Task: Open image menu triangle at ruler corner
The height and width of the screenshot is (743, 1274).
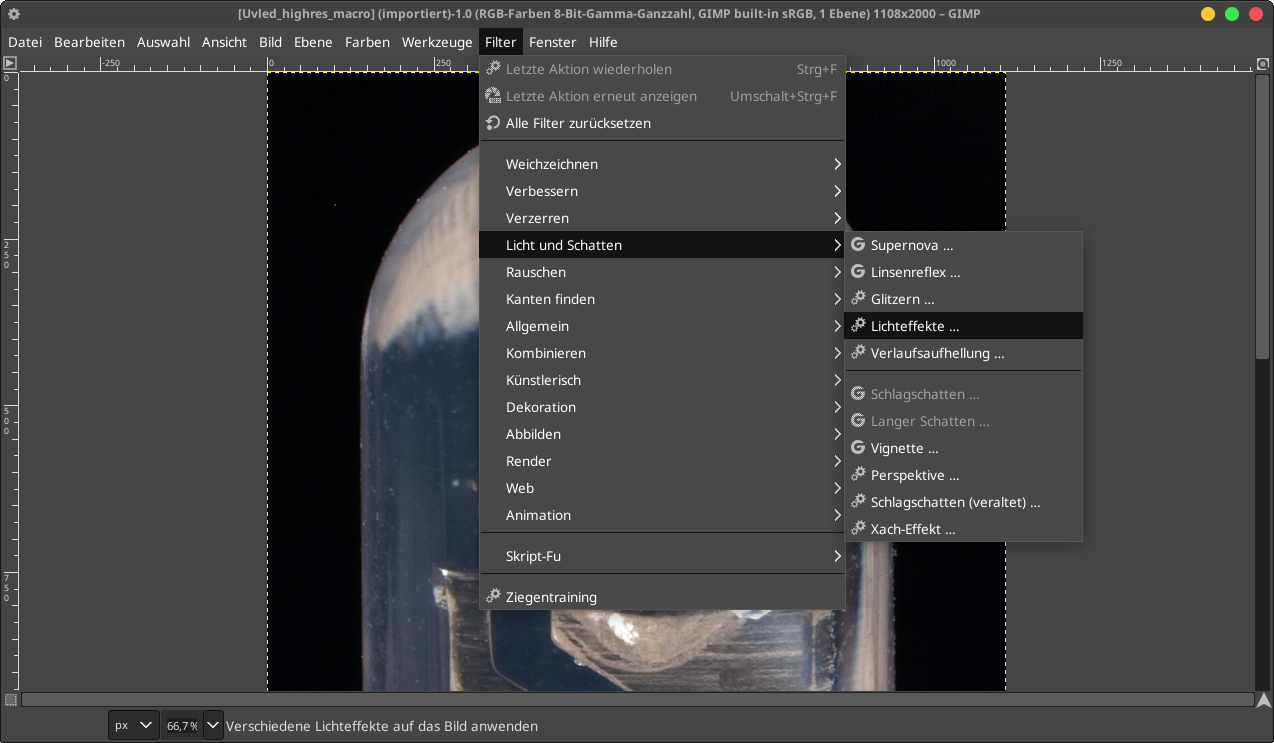Action: [10, 63]
